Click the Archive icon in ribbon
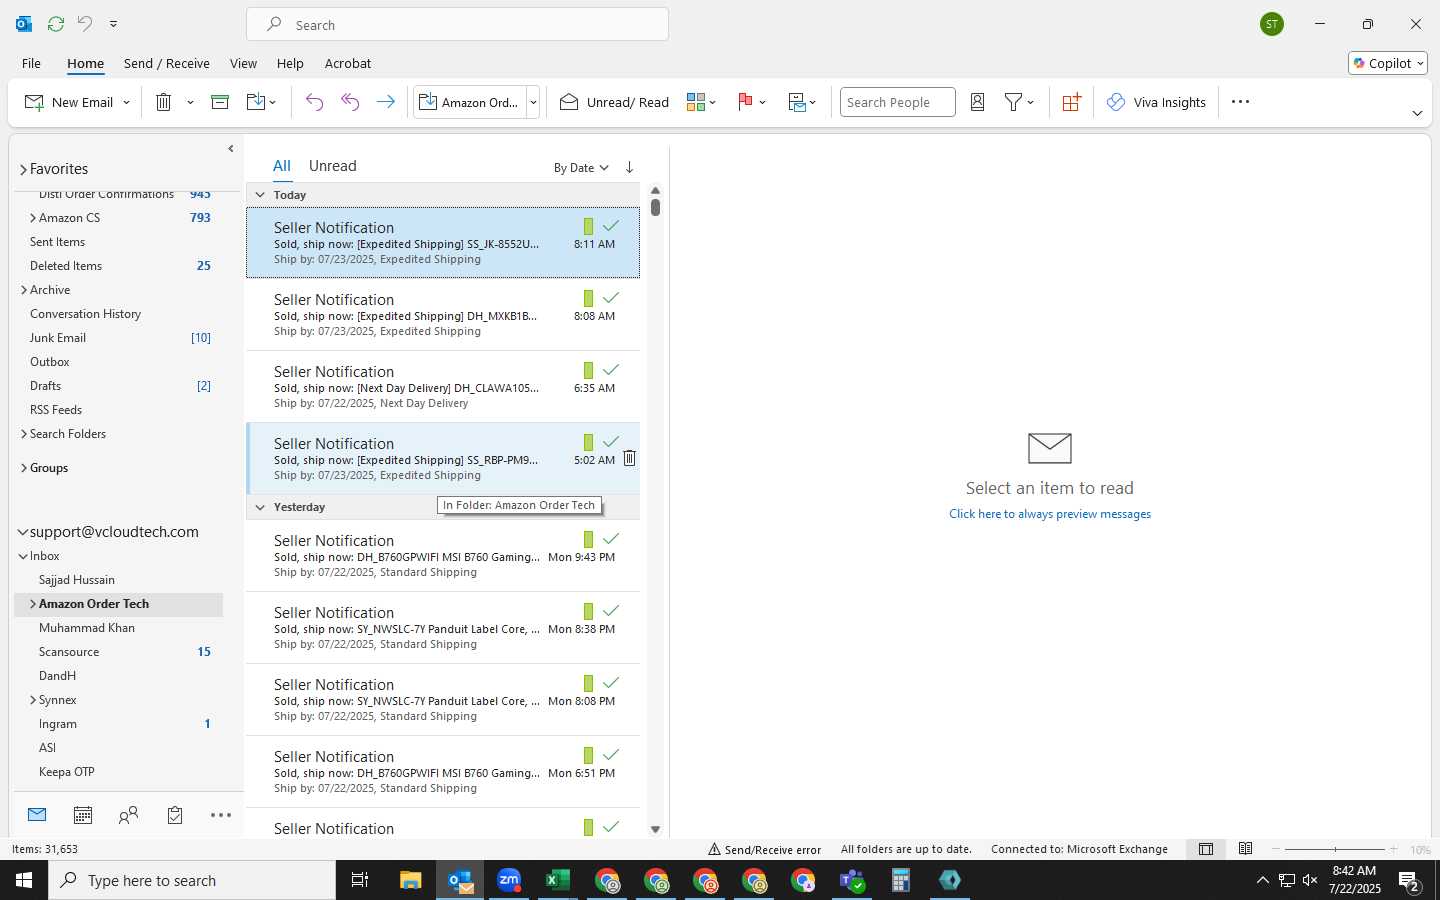 220,102
